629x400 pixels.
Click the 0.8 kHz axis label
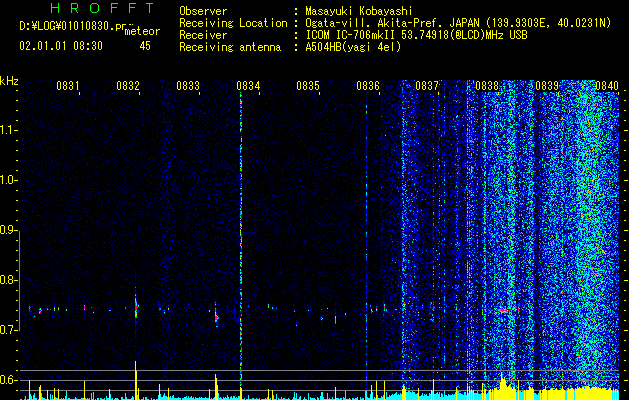pos(7,280)
